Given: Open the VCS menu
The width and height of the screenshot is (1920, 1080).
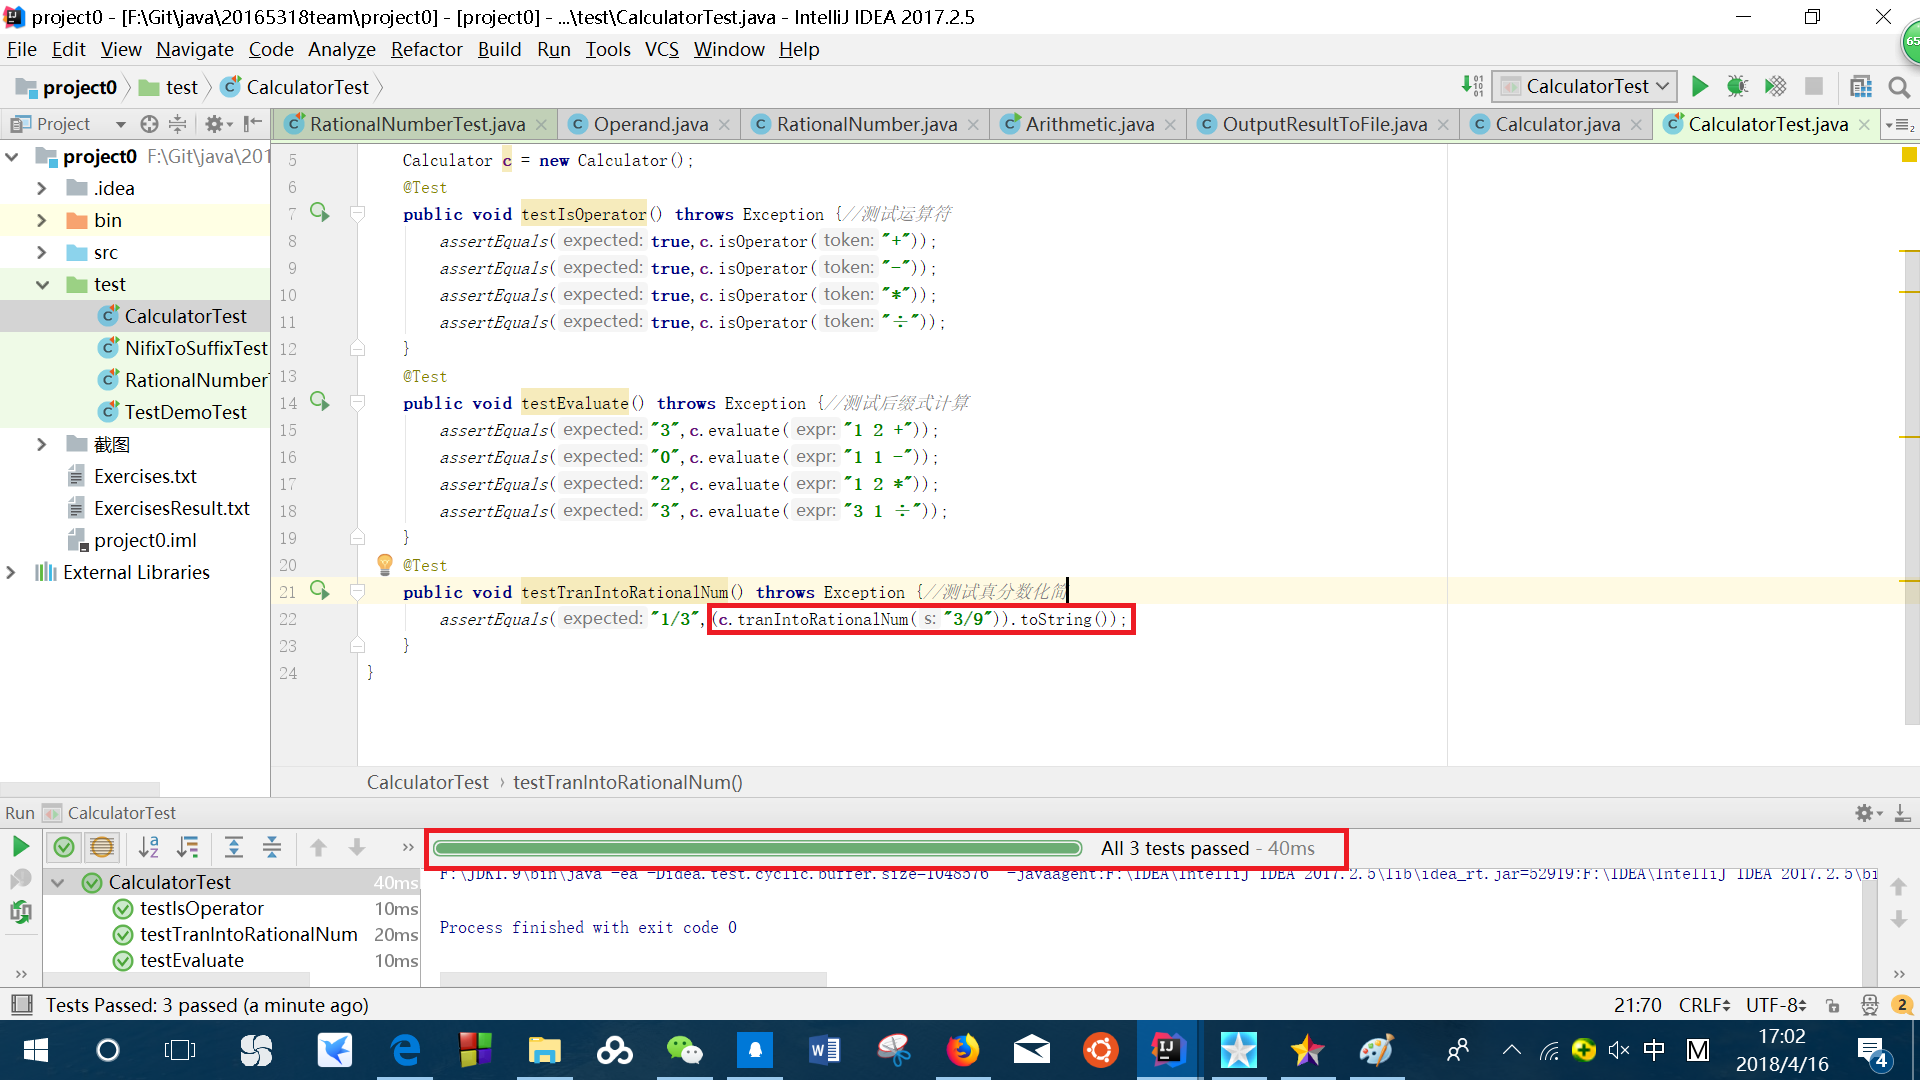Looking at the screenshot, I should pyautogui.click(x=661, y=49).
